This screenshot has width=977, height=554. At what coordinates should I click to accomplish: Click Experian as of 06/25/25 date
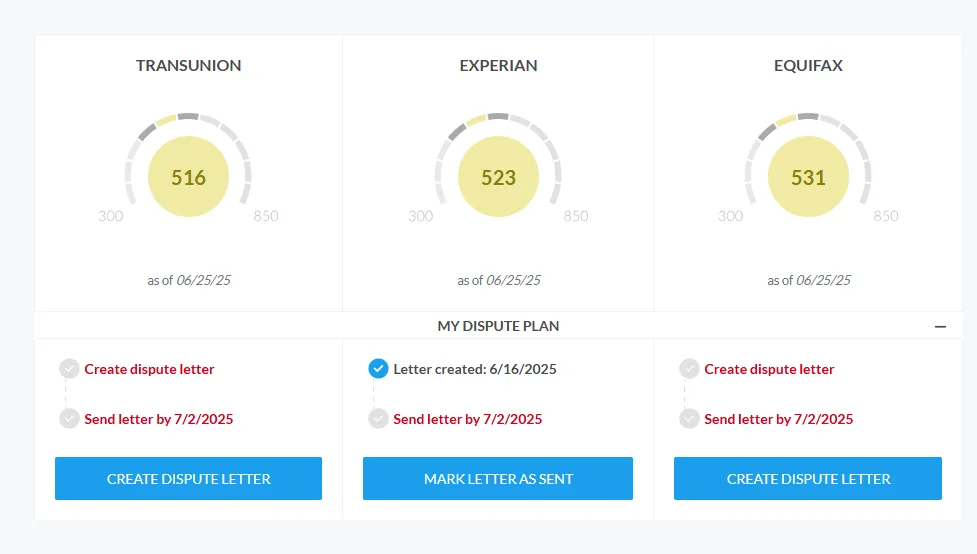tap(498, 280)
